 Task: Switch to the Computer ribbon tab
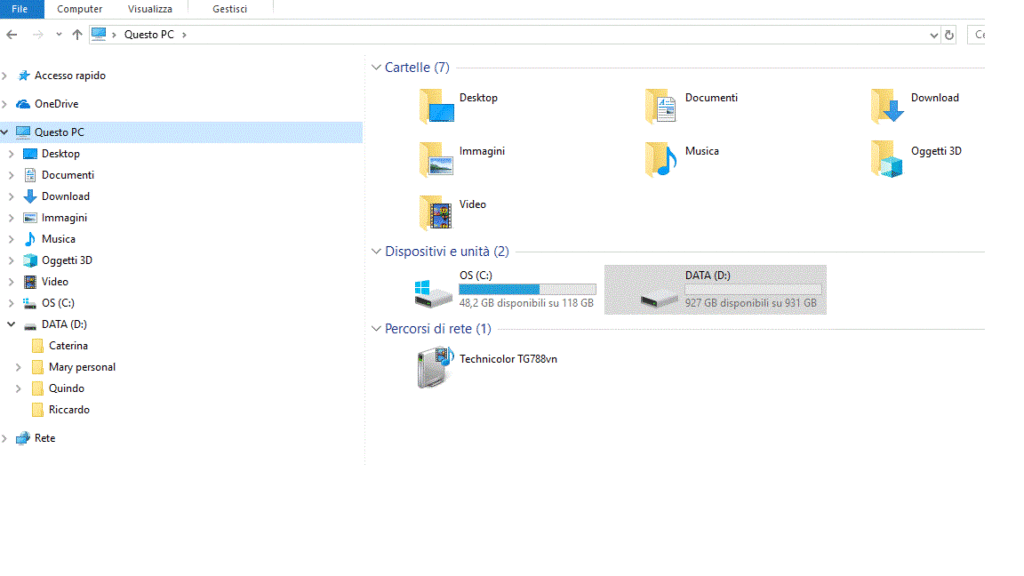pyautogui.click(x=79, y=9)
